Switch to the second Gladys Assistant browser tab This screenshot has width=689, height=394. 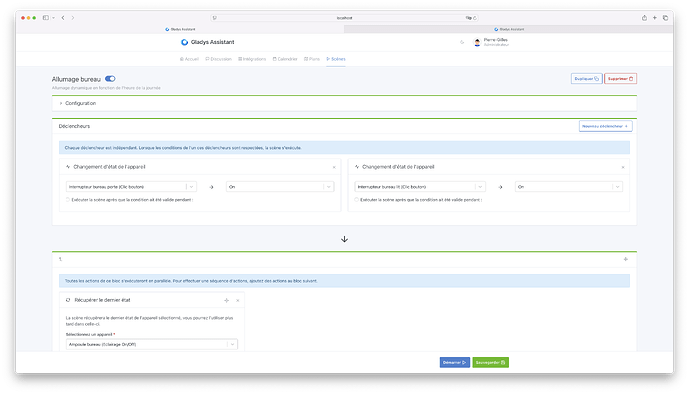(509, 29)
